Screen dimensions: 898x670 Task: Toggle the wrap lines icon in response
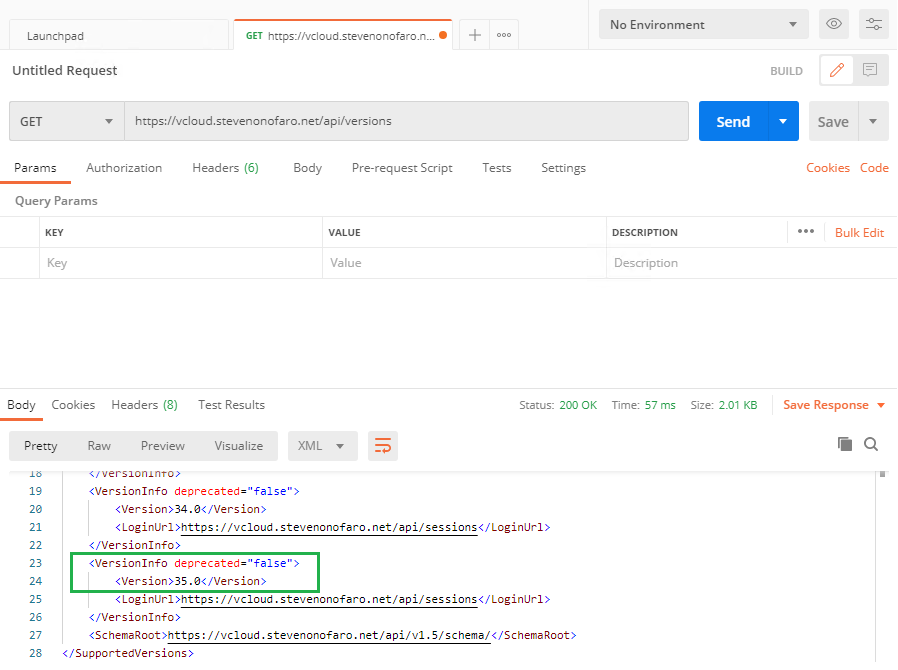(382, 446)
